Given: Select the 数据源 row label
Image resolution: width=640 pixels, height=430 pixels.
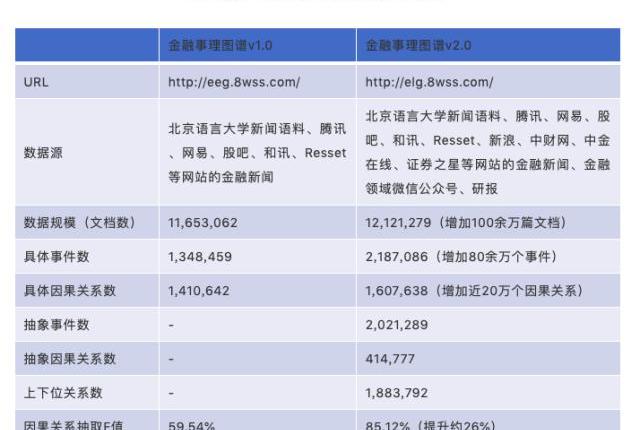Looking at the screenshot, I should (41, 153).
